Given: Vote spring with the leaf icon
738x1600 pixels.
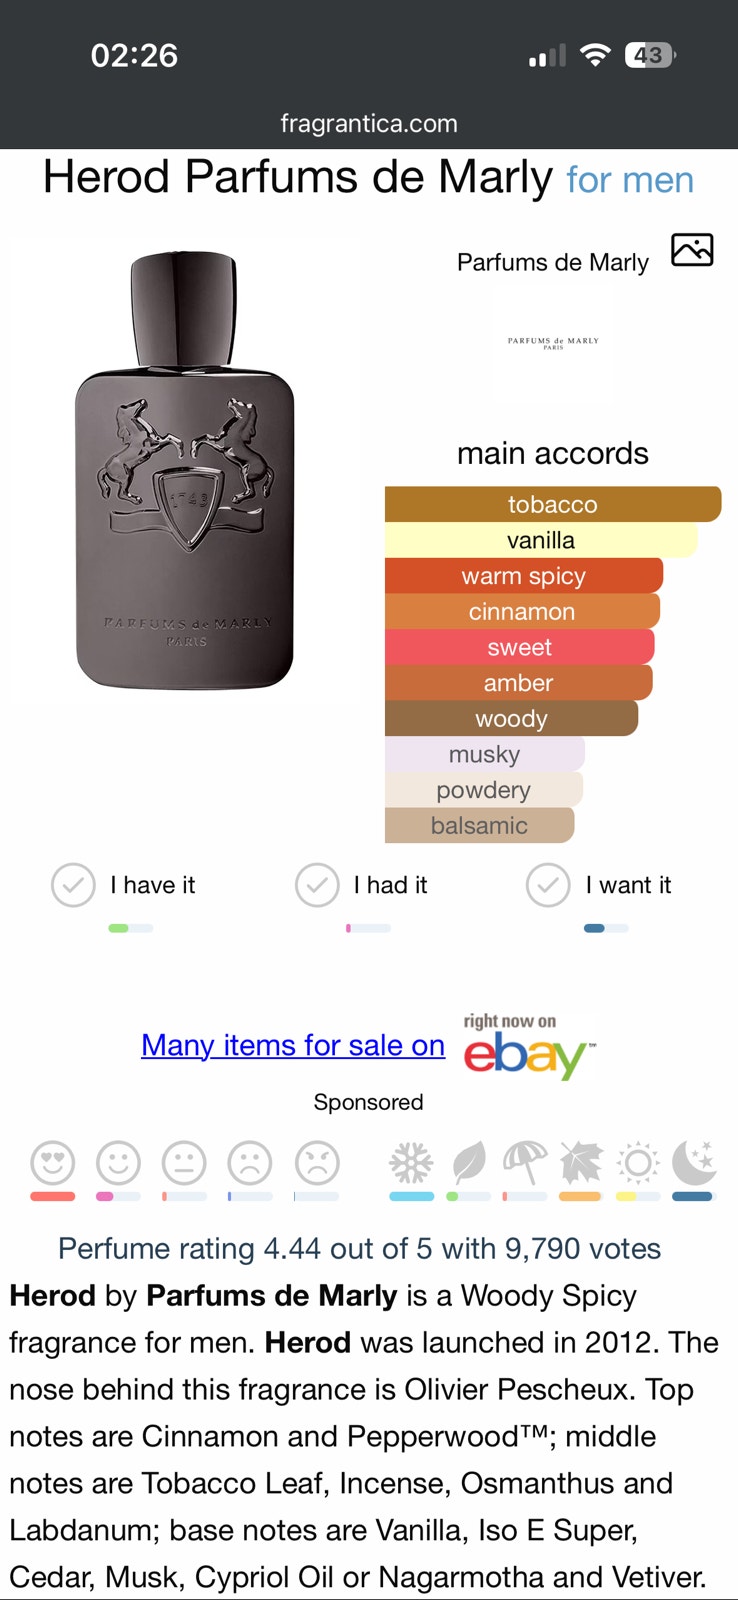Looking at the screenshot, I should point(468,1163).
